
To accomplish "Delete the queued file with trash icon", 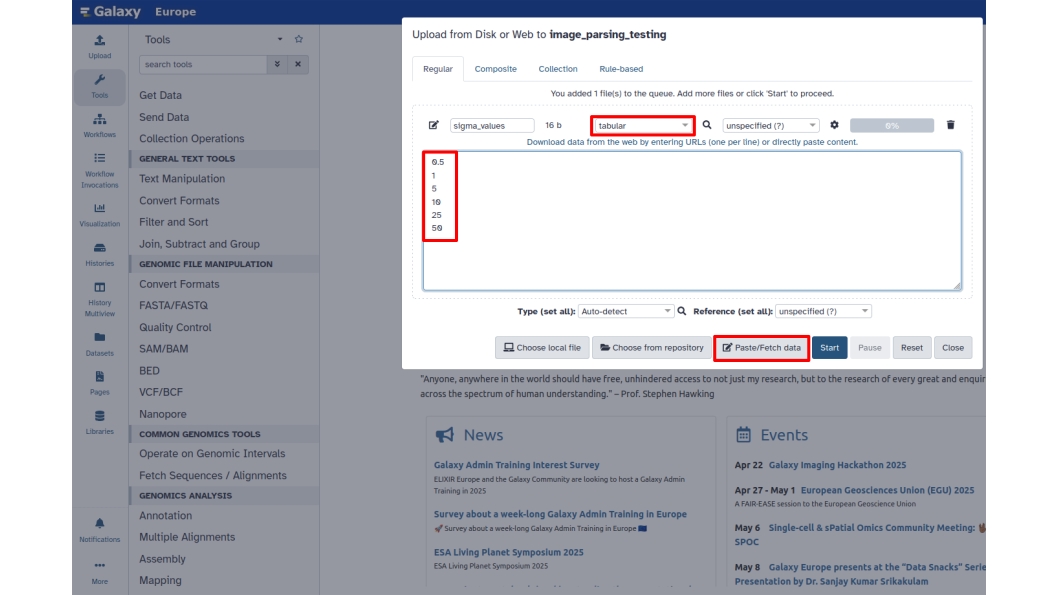I will click(x=950, y=125).
